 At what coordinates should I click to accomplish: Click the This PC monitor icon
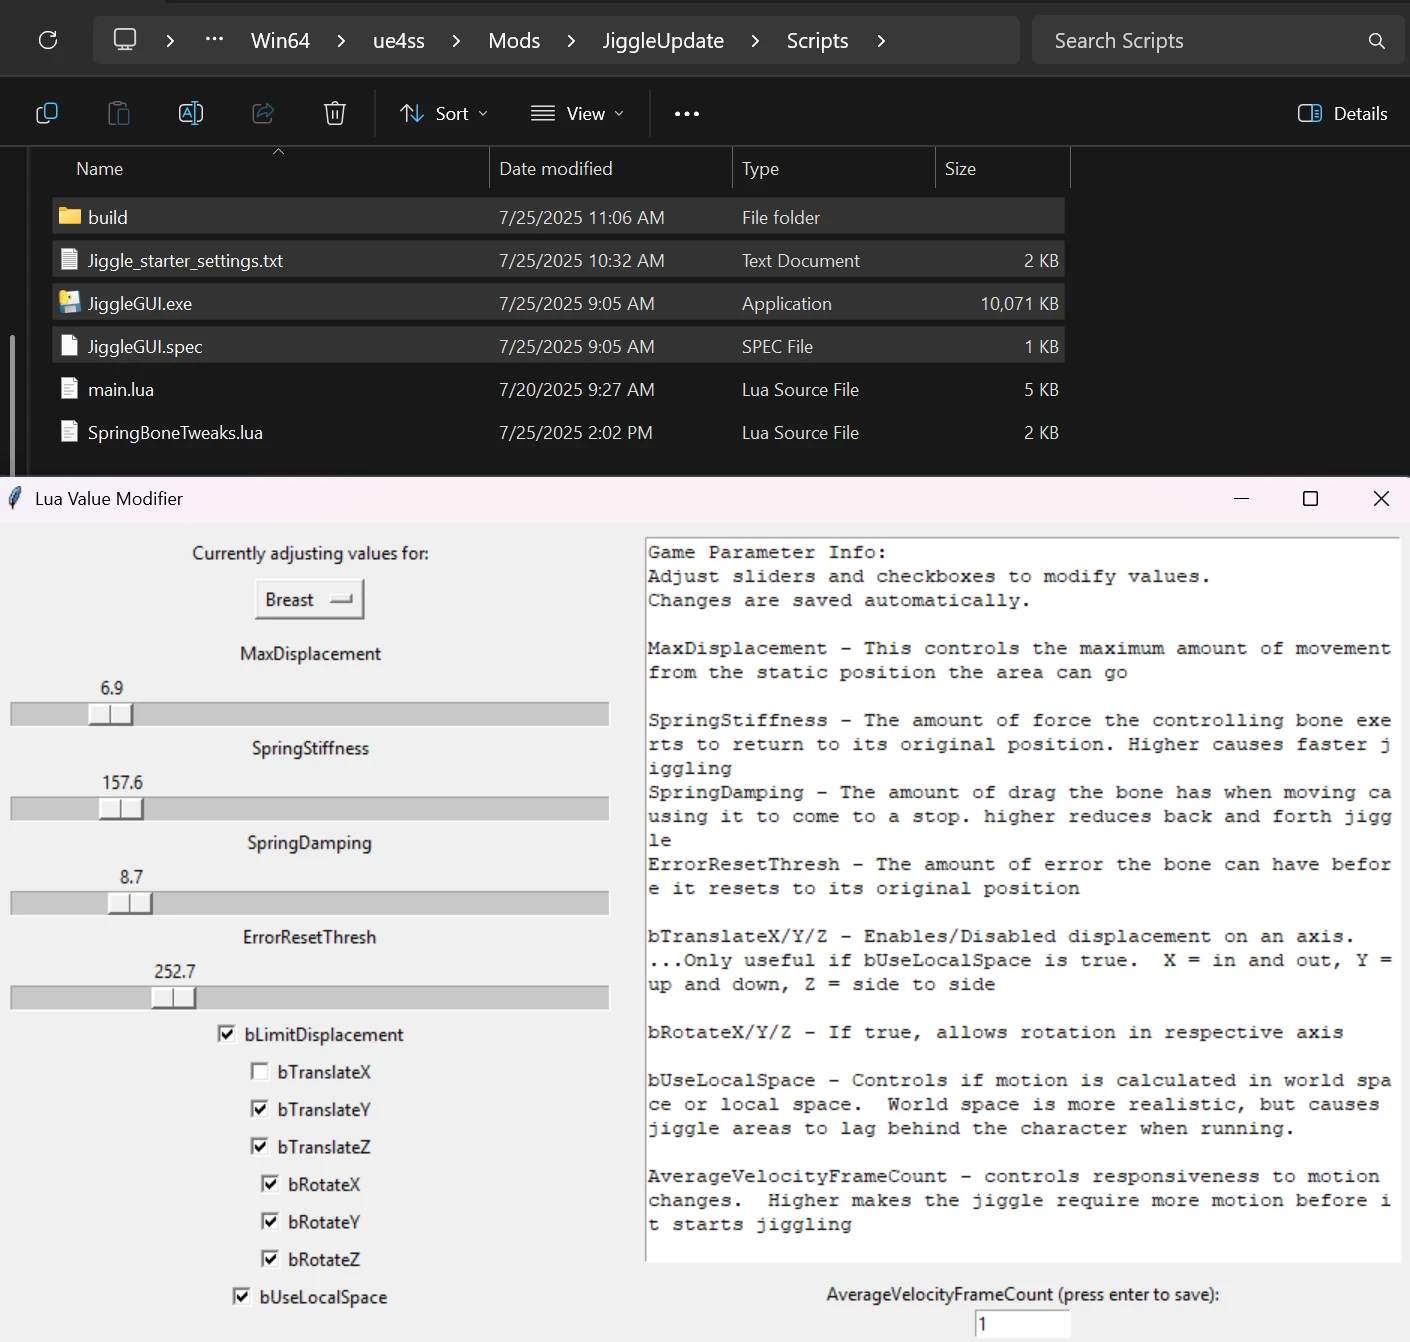pyautogui.click(x=125, y=40)
